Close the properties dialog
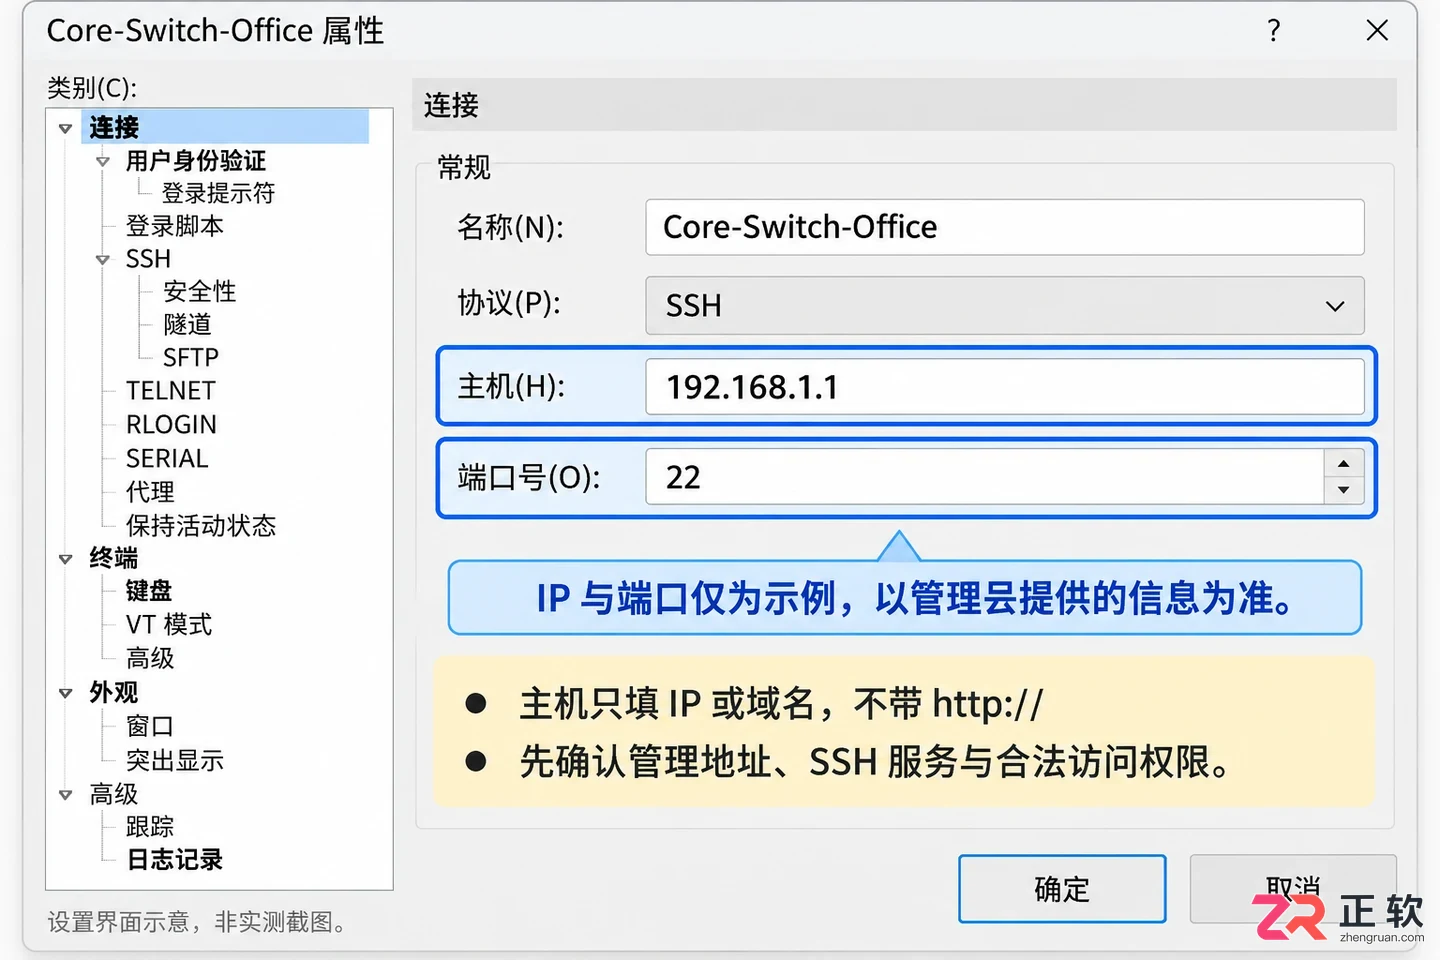Viewport: 1440px width, 960px height. pos(1377,31)
